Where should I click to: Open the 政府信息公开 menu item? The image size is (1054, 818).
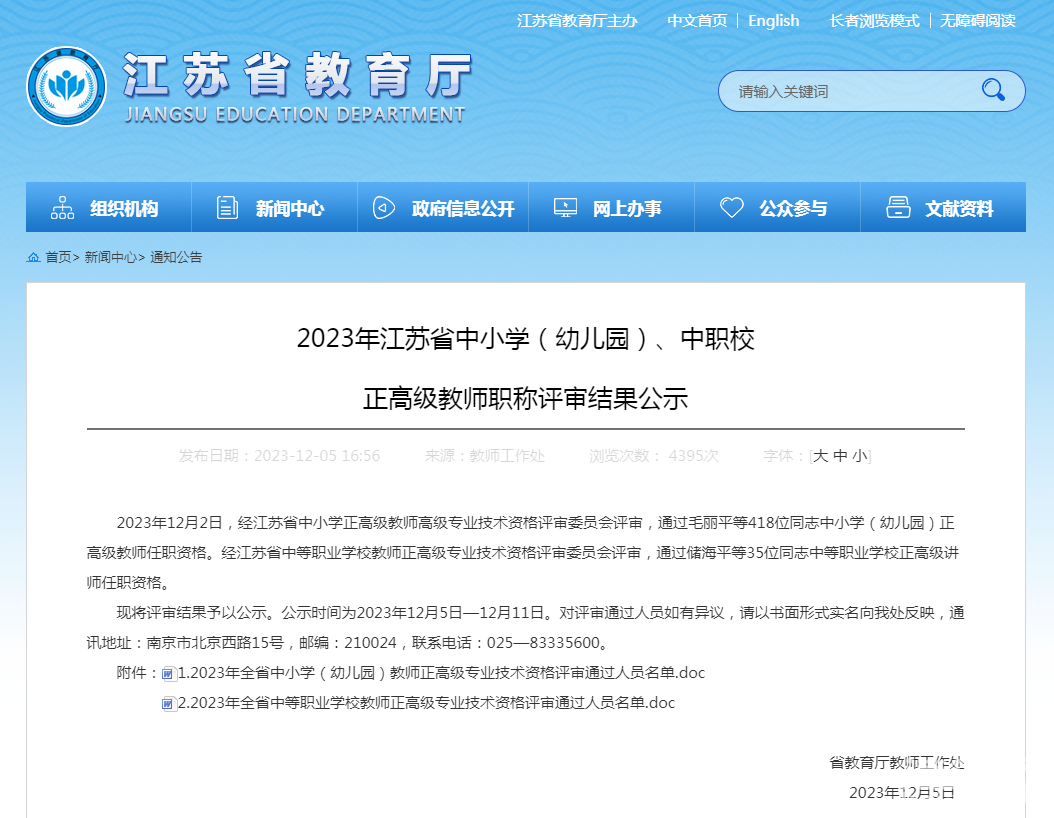pyautogui.click(x=444, y=208)
